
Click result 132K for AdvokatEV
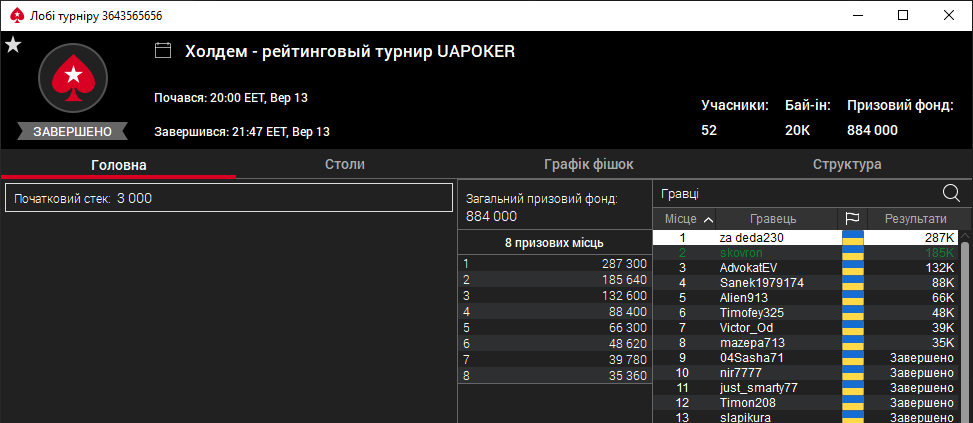click(x=939, y=267)
